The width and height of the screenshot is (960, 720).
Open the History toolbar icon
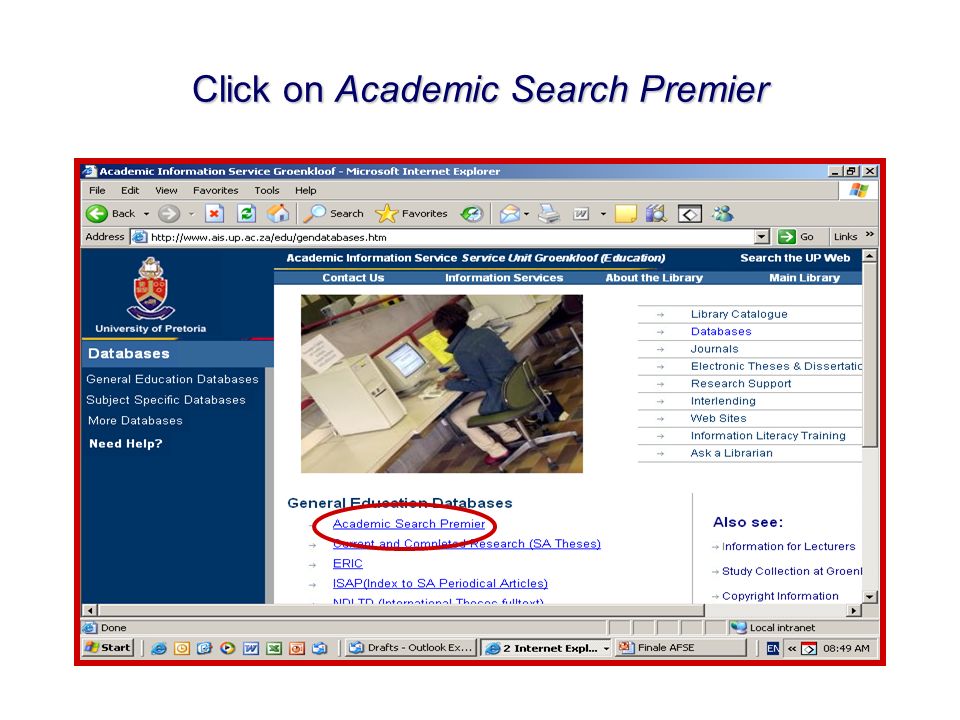click(x=471, y=214)
